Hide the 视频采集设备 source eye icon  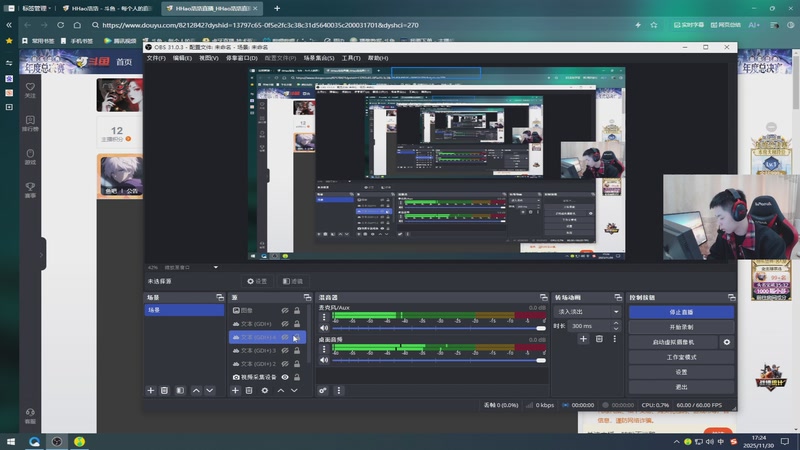tap(285, 377)
